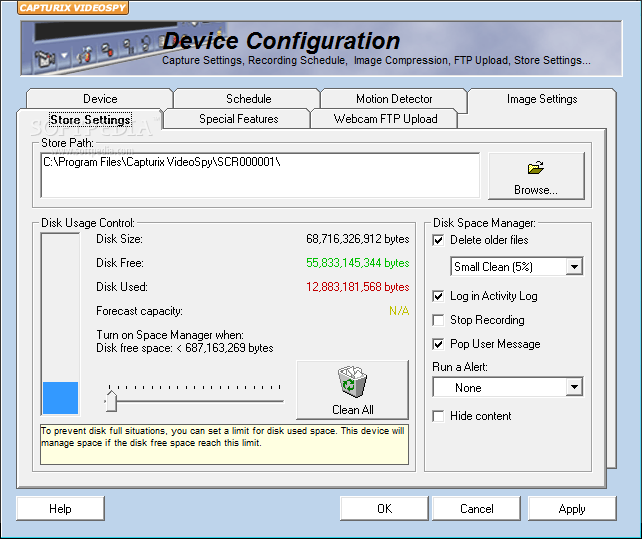Image resolution: width=642 pixels, height=539 pixels.
Task: Switch to the Device tab
Action: 100,99
